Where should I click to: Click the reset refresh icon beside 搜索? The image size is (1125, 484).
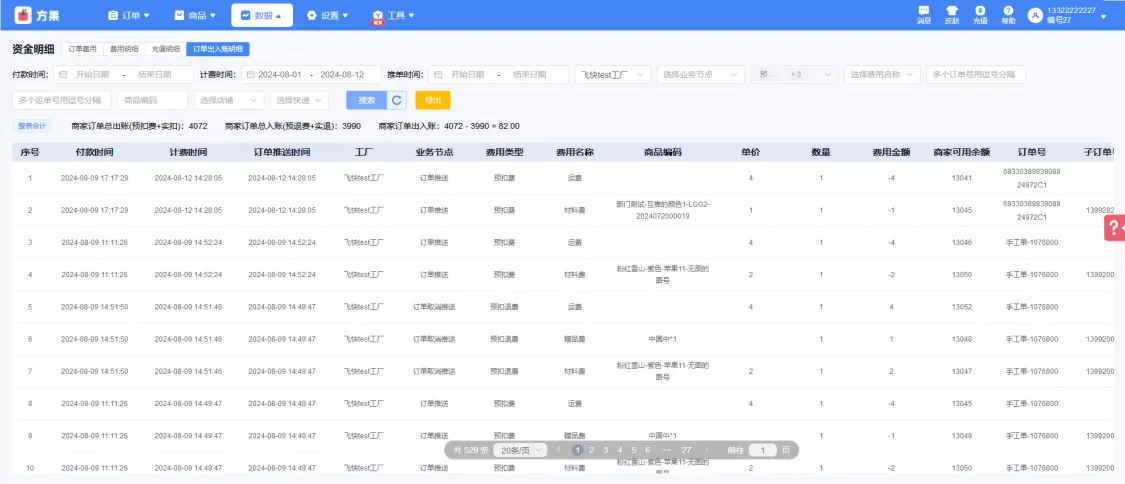coord(397,100)
